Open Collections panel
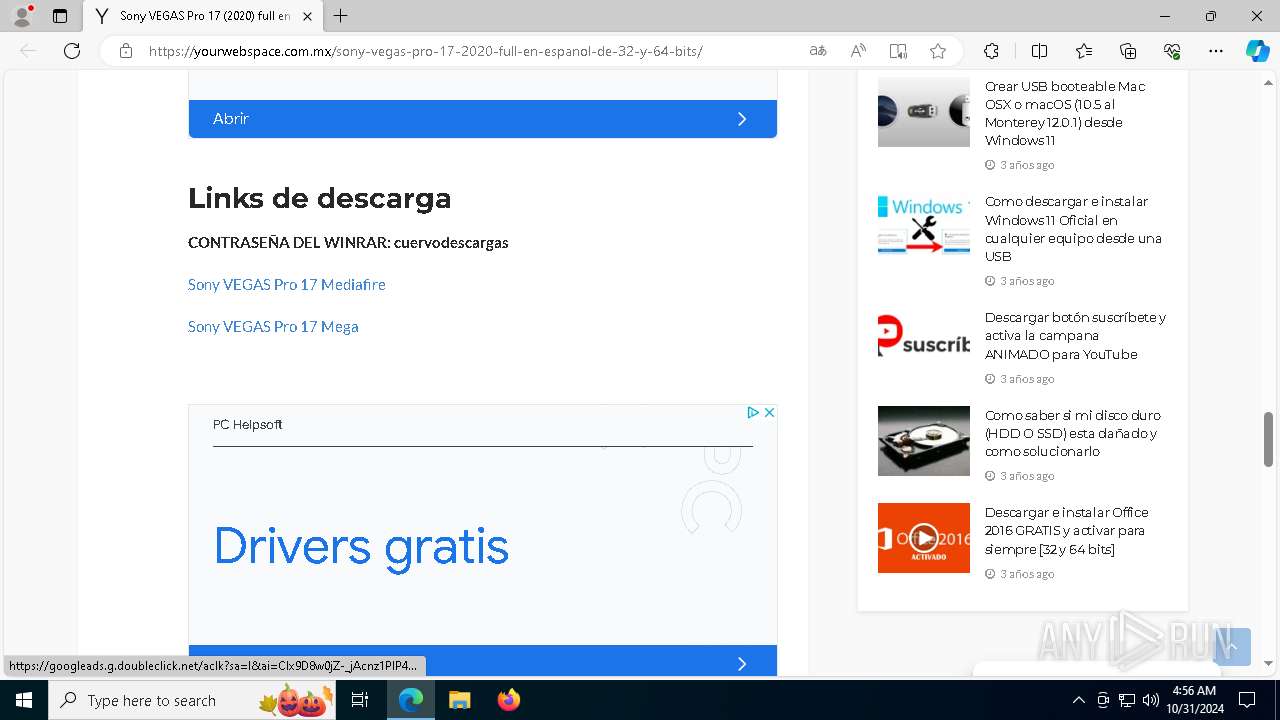This screenshot has width=1280, height=720. tap(1128, 51)
